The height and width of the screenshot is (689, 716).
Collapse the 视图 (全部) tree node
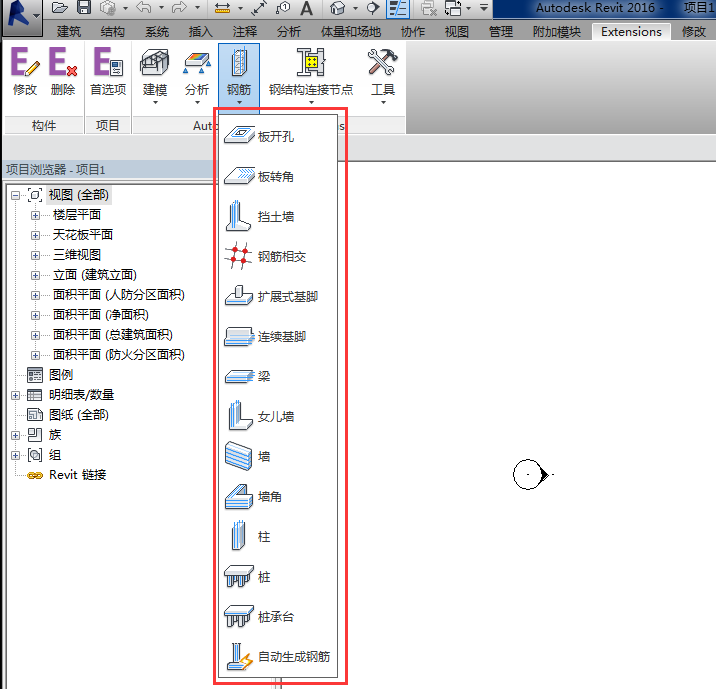(16, 195)
